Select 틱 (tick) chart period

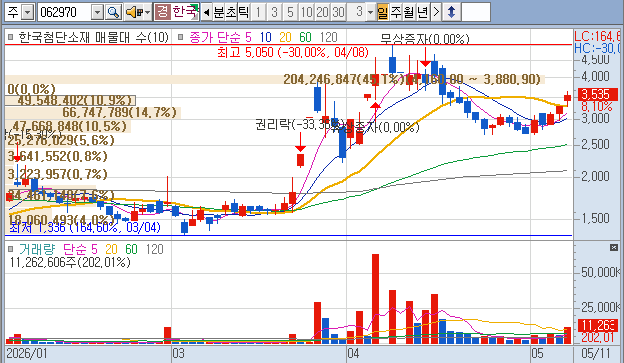244,12
